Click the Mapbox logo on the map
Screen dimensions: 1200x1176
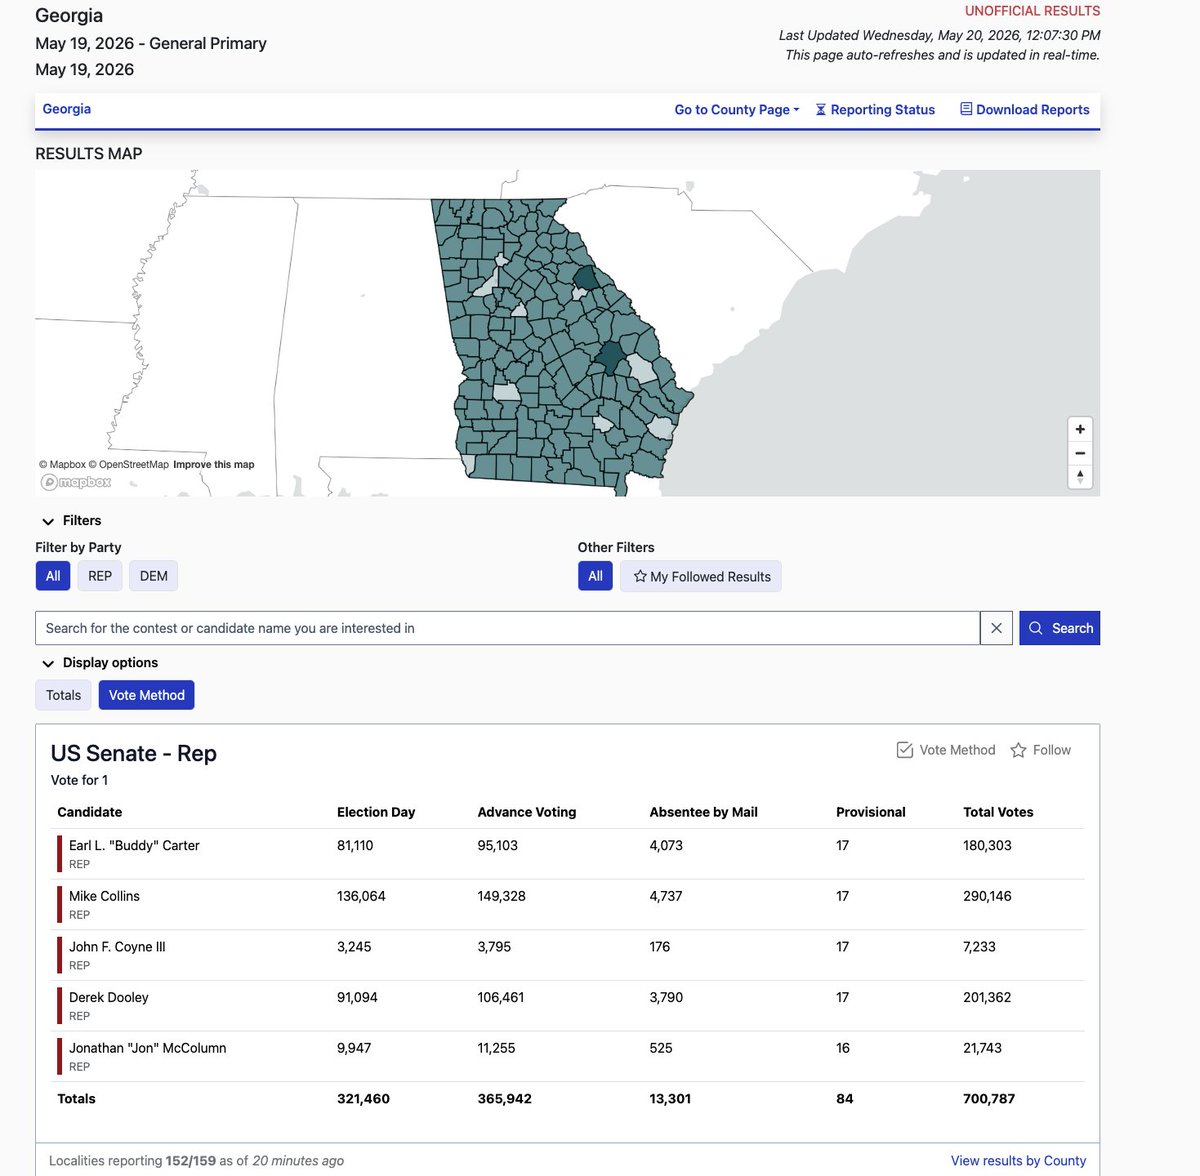76,482
